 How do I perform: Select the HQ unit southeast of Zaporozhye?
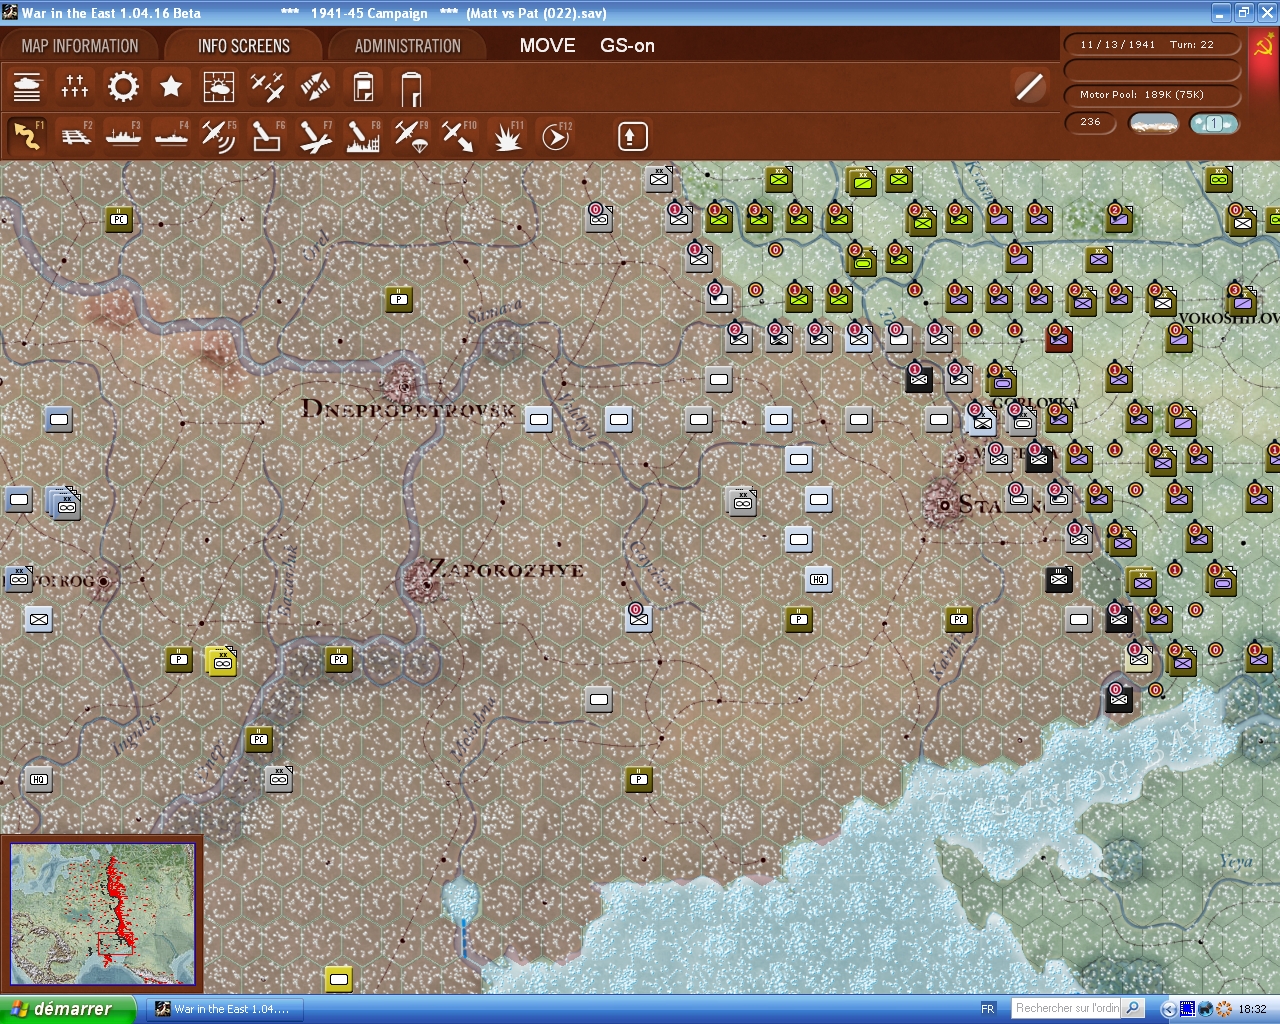pyautogui.click(x=819, y=579)
